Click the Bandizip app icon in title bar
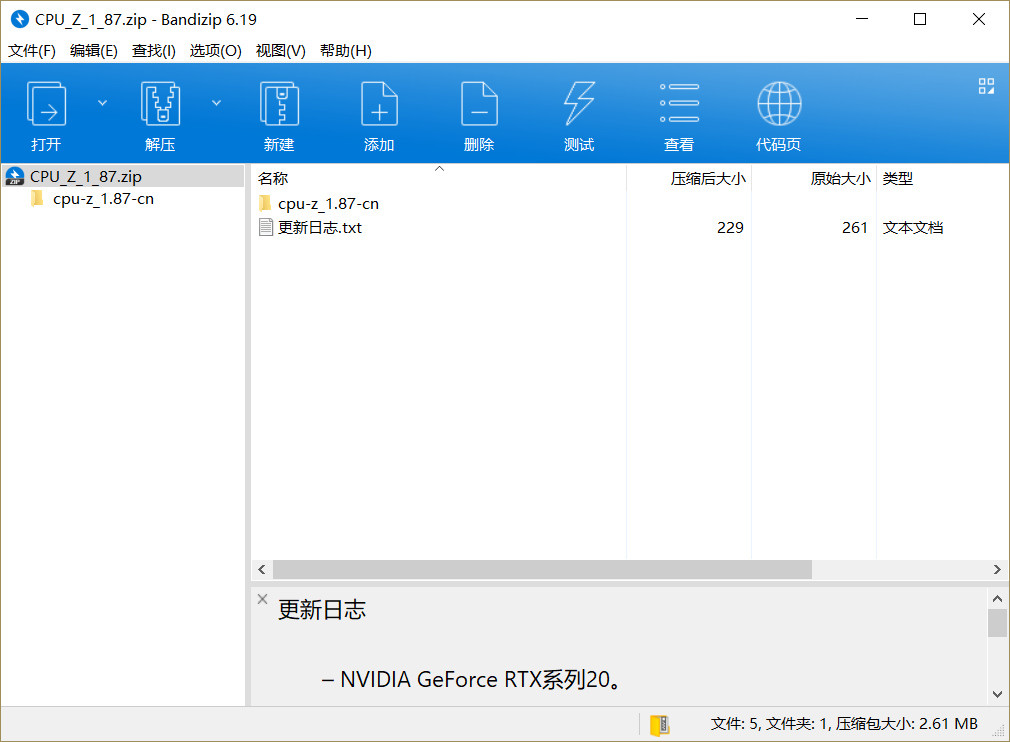Screen dimensions: 1010x742 pyautogui.click(x=20, y=19)
